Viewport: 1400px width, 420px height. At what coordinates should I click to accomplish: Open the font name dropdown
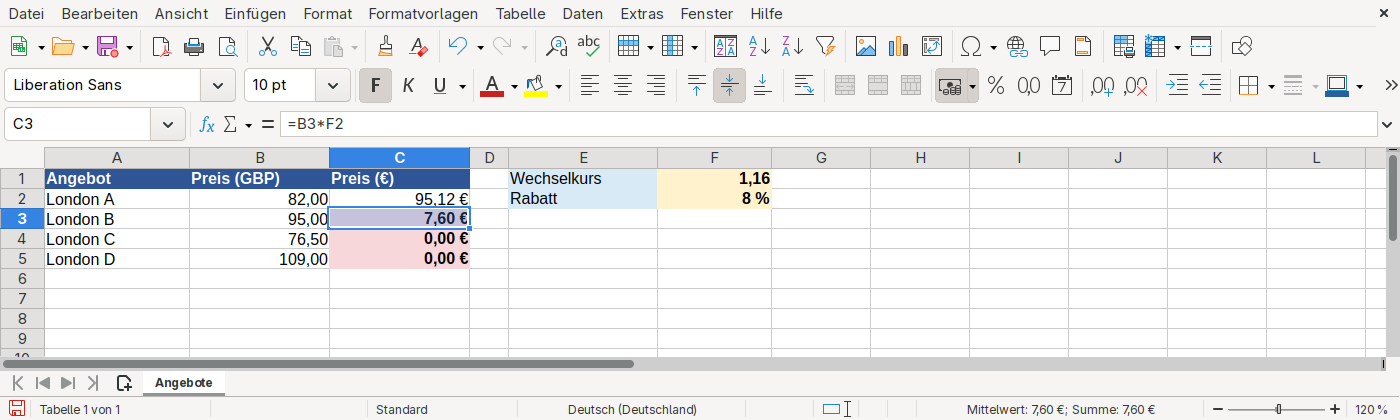click(x=218, y=86)
